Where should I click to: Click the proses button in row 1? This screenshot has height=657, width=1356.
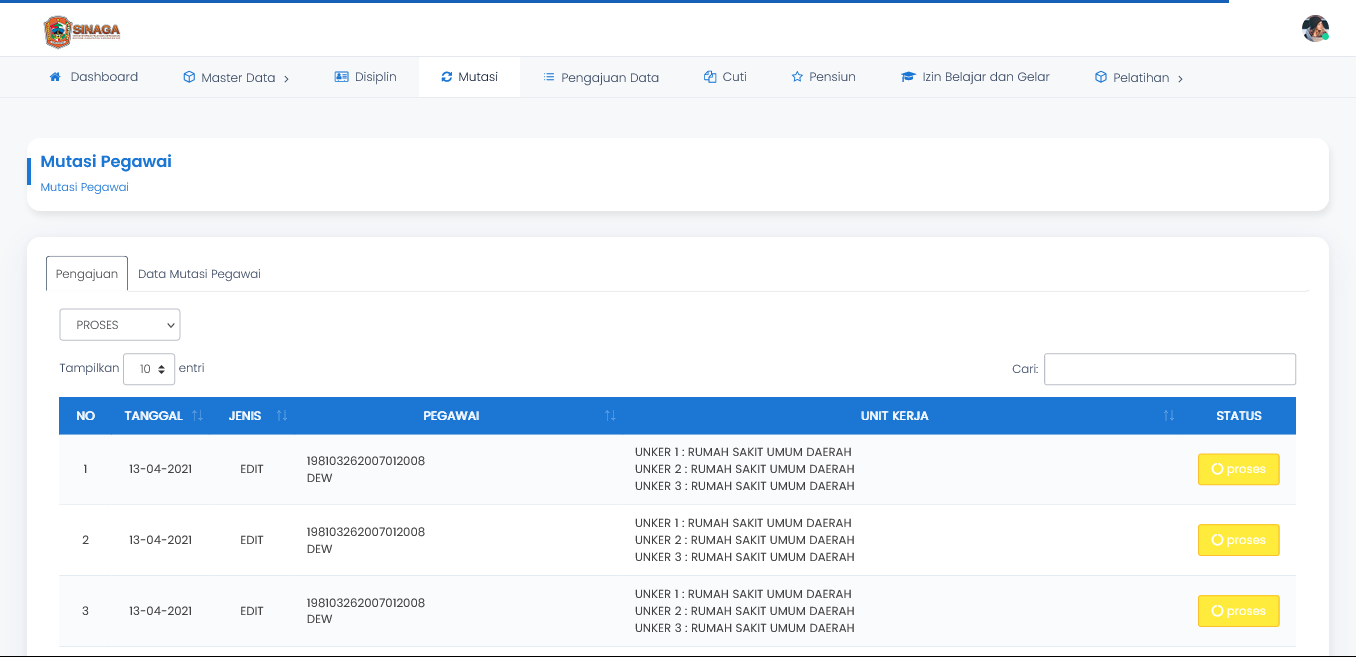[x=1238, y=469]
